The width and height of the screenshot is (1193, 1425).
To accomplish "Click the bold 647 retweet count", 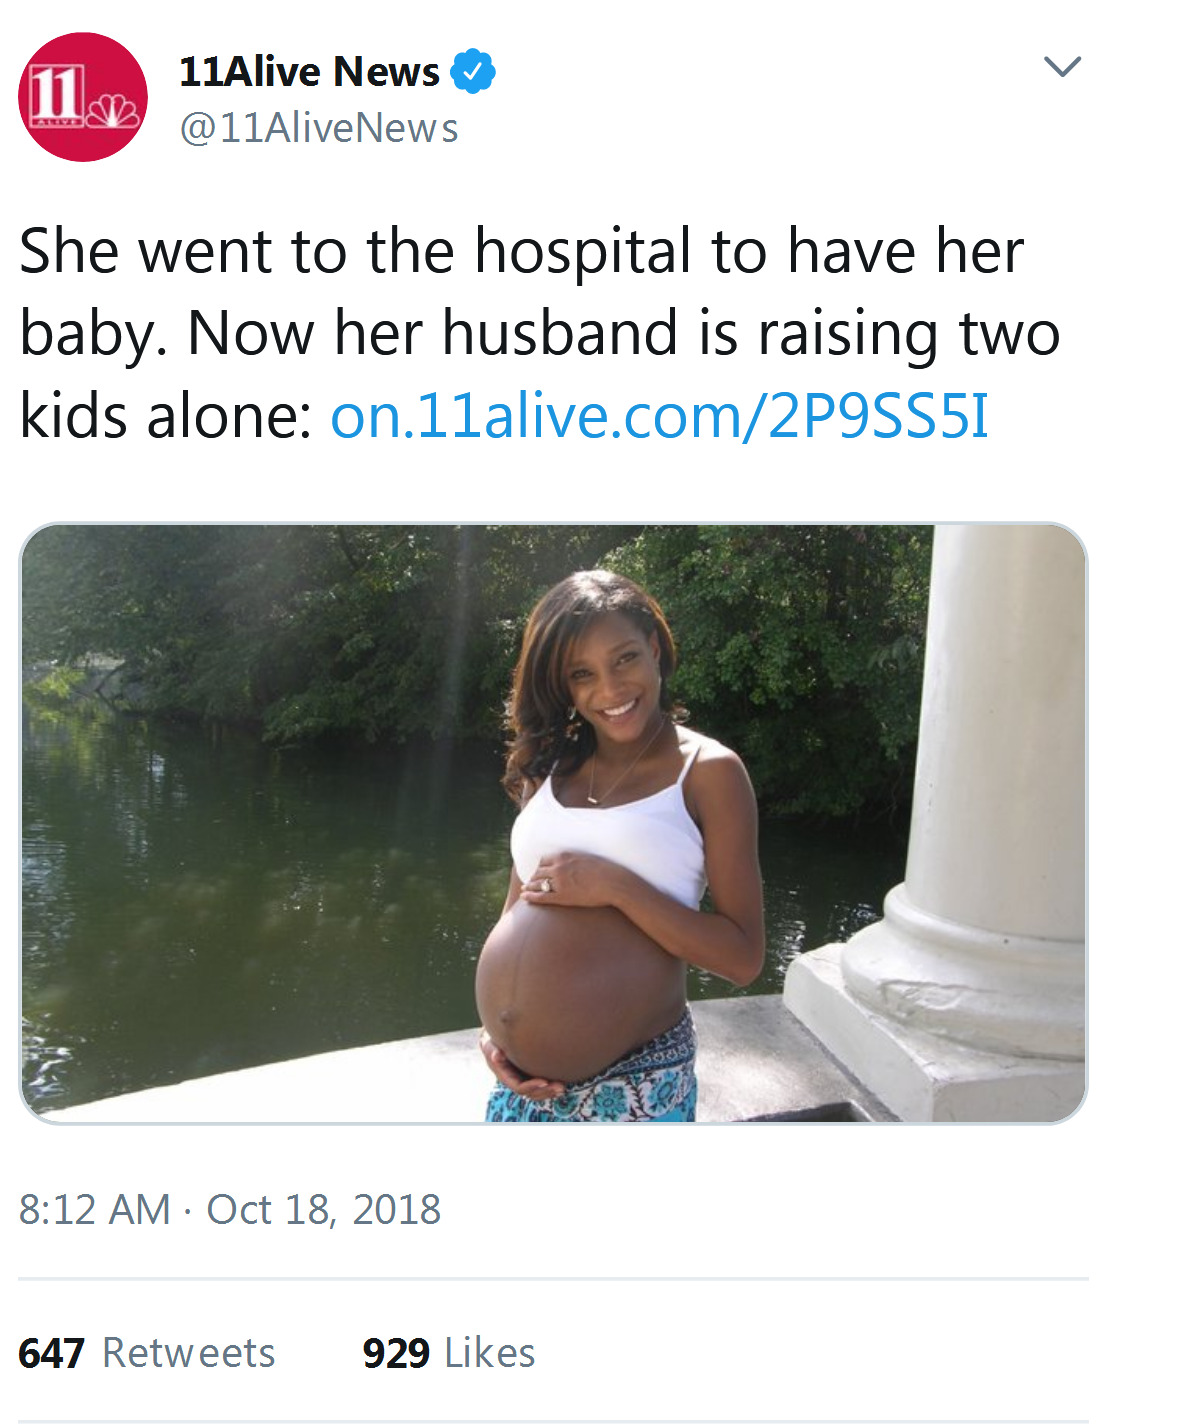I will click(x=51, y=1353).
